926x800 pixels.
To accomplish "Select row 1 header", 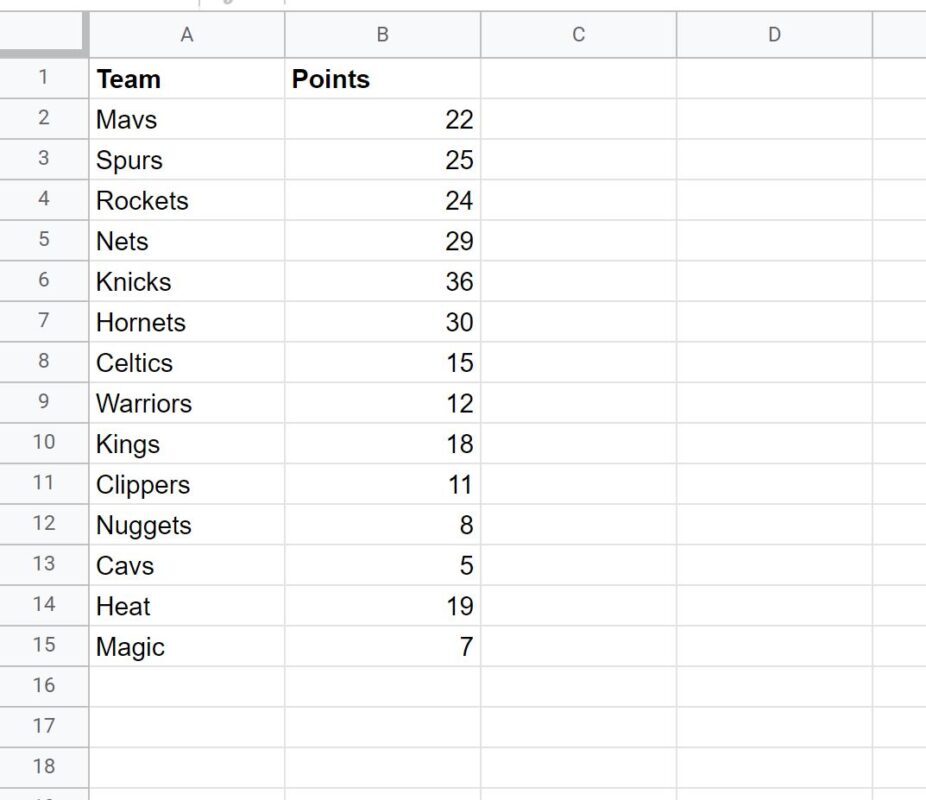I will click(x=44, y=78).
